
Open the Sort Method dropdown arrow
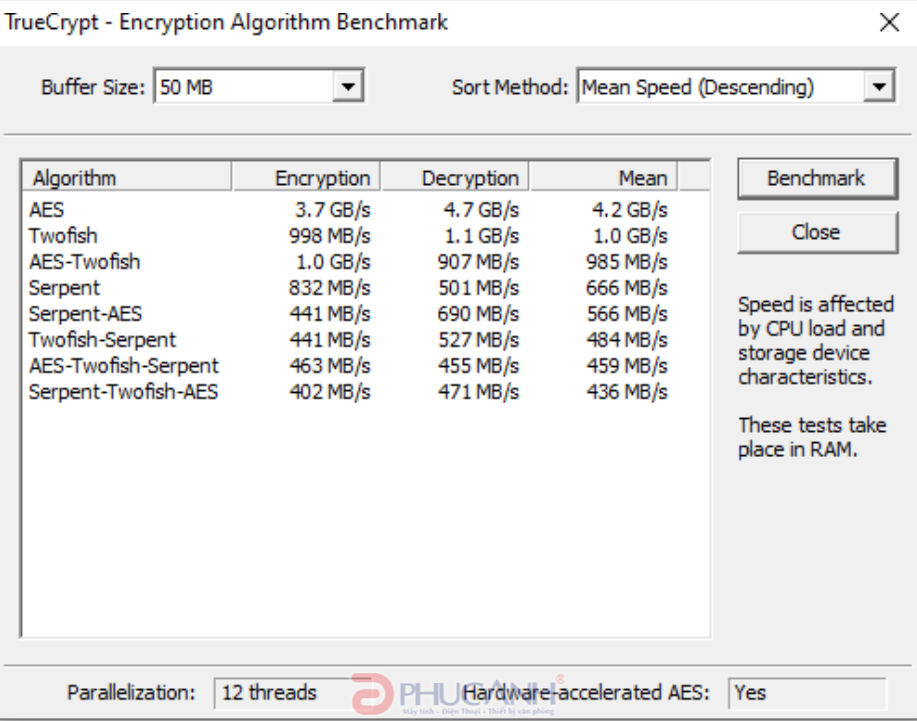879,87
